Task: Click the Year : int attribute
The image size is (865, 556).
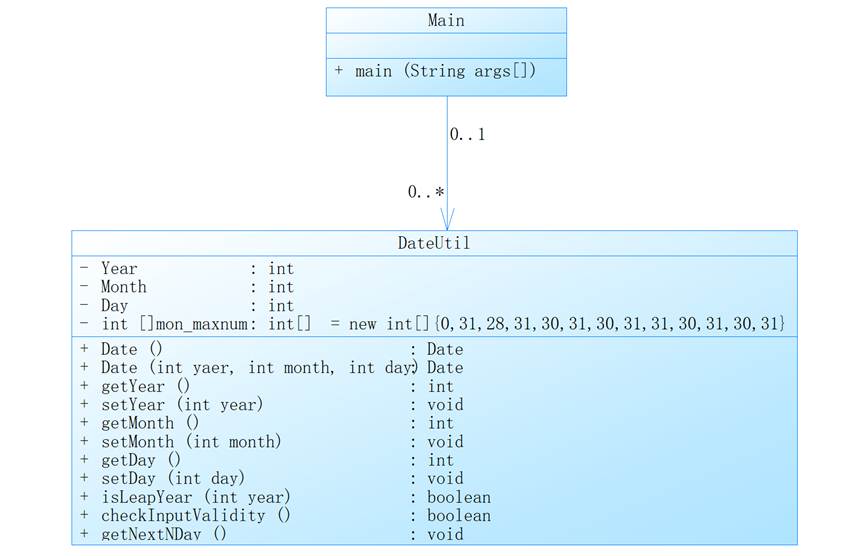Action: tap(187, 269)
